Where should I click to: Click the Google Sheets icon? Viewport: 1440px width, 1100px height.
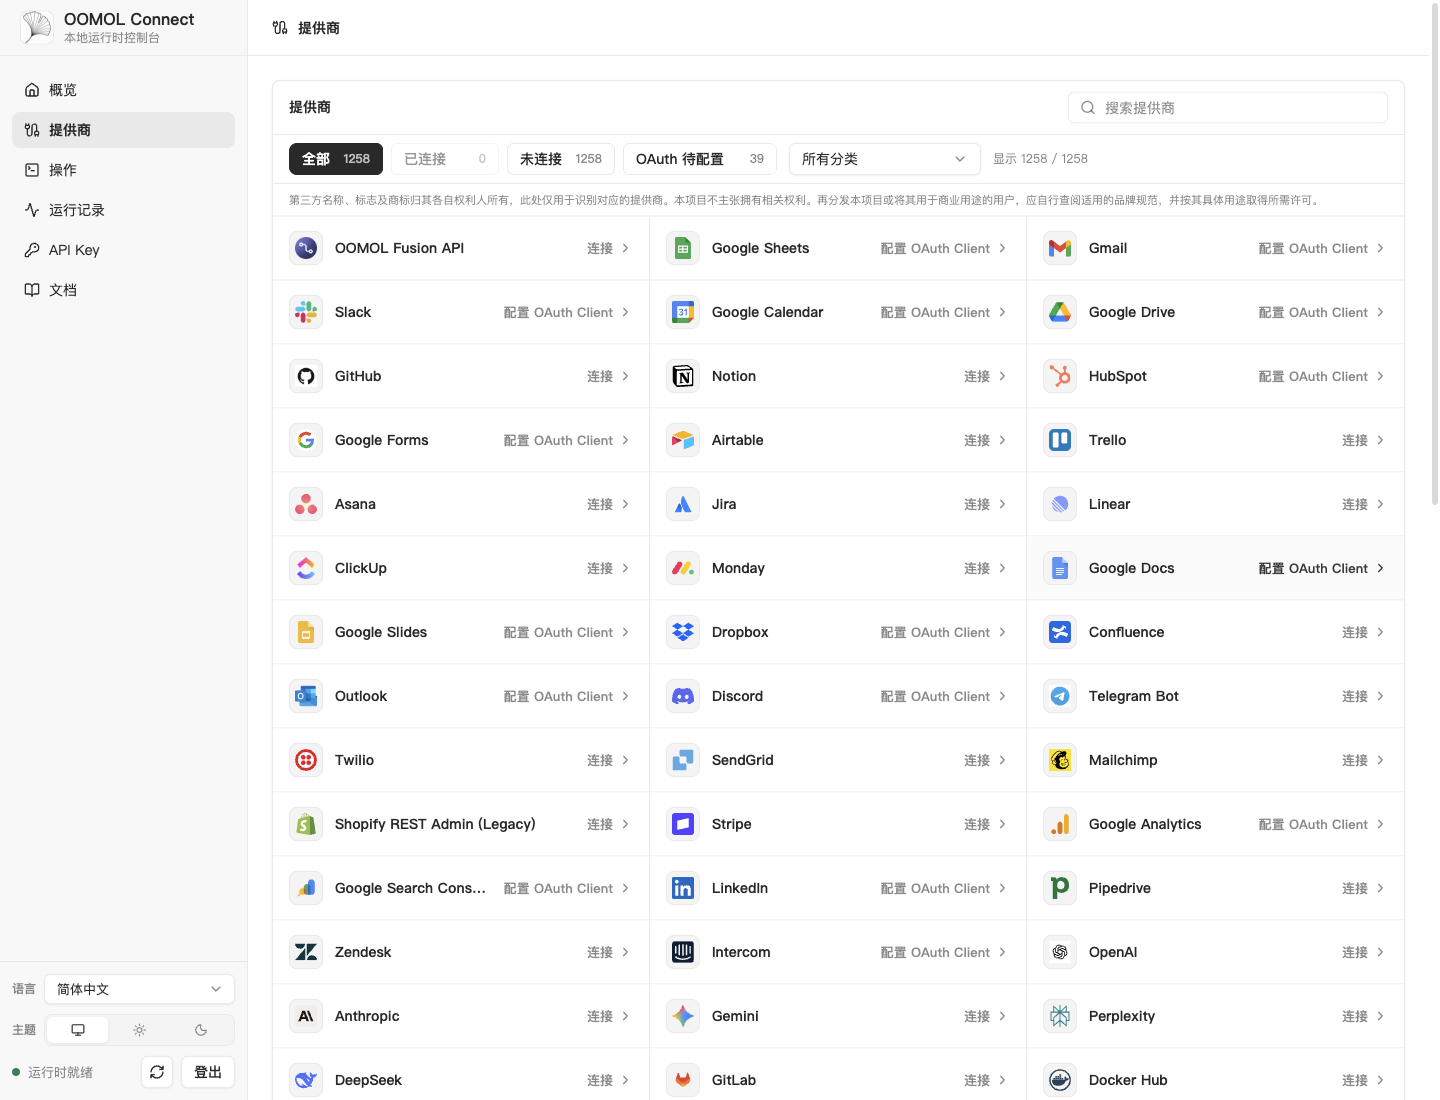tap(683, 248)
